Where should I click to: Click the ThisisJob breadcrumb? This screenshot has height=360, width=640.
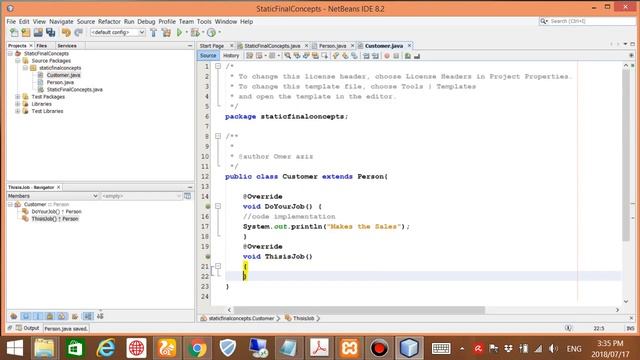(303, 318)
